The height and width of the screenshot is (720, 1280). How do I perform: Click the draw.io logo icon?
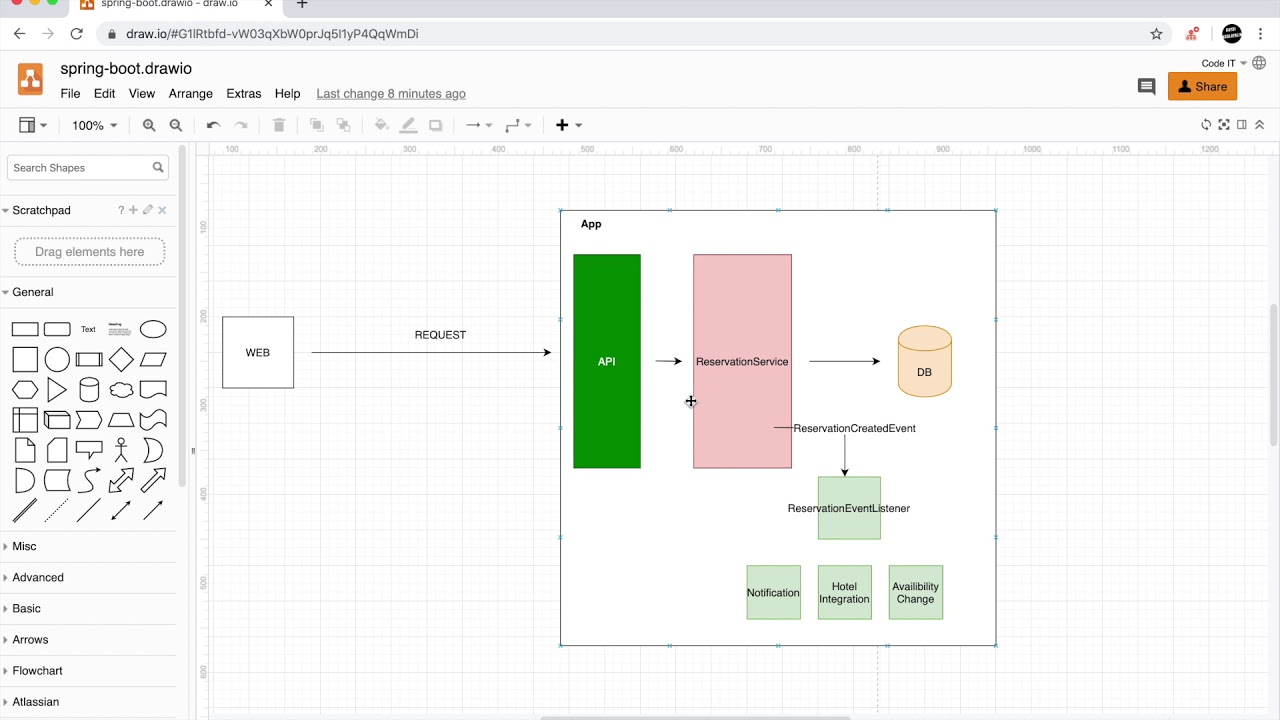pyautogui.click(x=31, y=79)
